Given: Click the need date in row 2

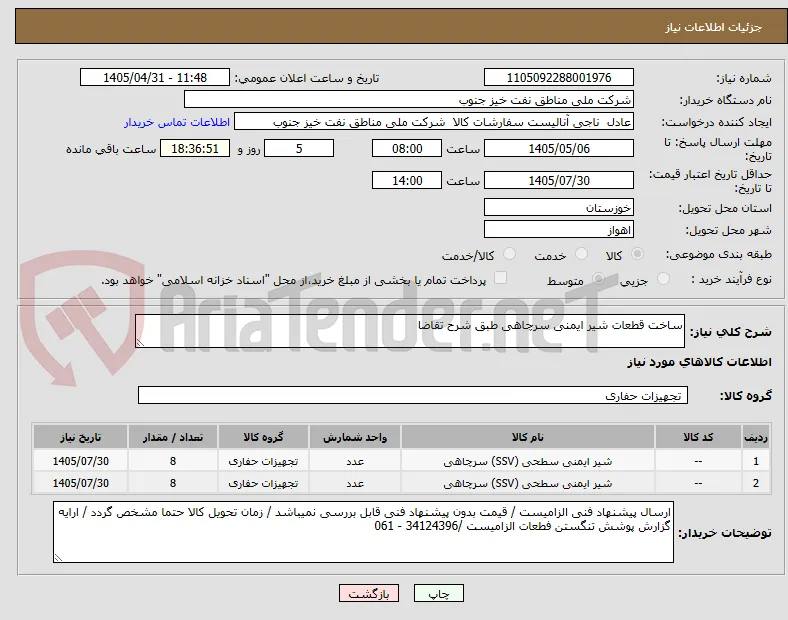Looking at the screenshot, I should coord(80,483).
